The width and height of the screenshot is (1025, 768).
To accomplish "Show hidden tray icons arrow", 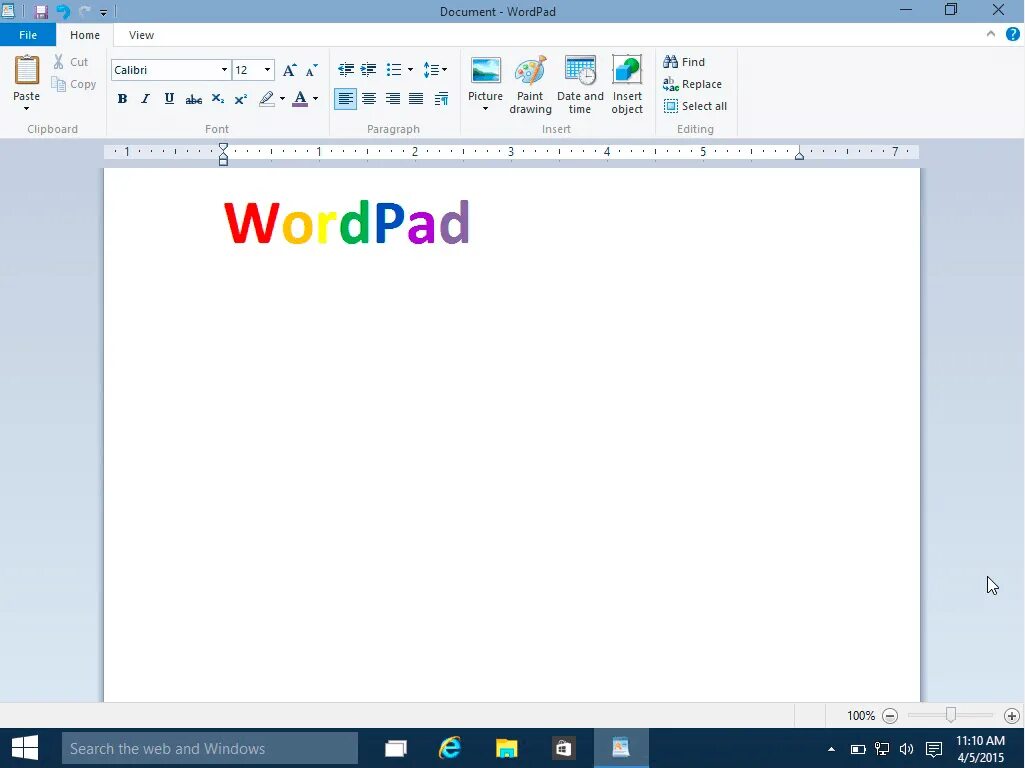I will point(832,749).
